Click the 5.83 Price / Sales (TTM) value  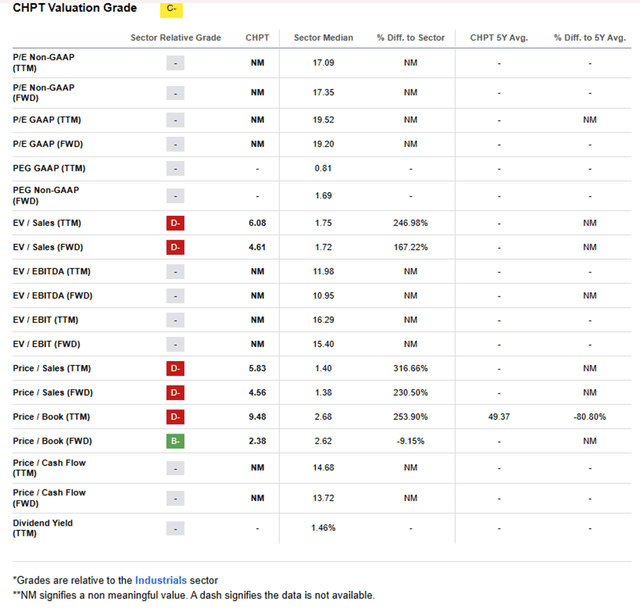[x=257, y=368]
